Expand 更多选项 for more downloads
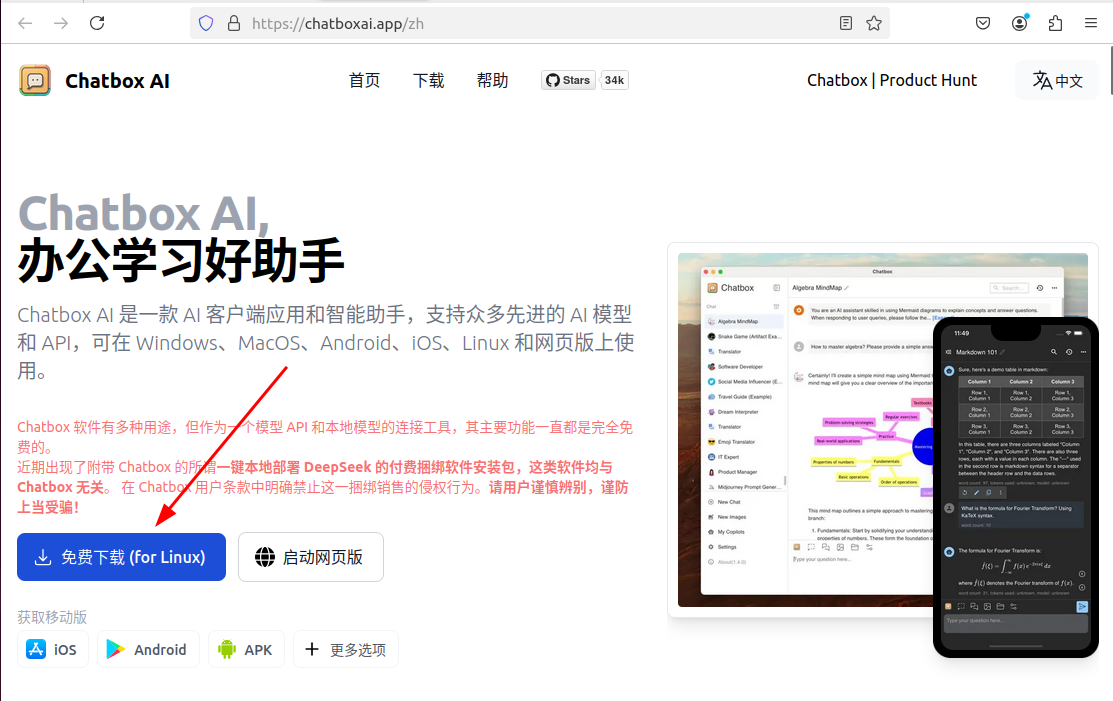 [x=346, y=649]
